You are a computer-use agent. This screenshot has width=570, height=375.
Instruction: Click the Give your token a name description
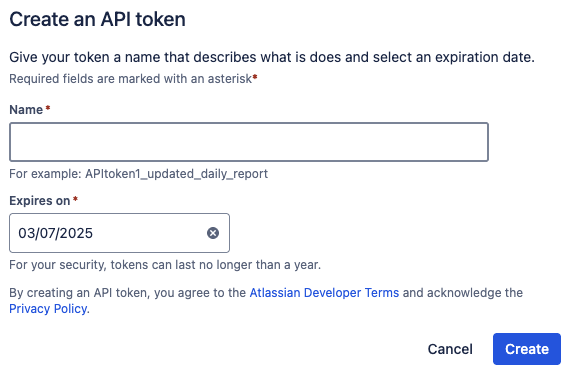point(272,57)
